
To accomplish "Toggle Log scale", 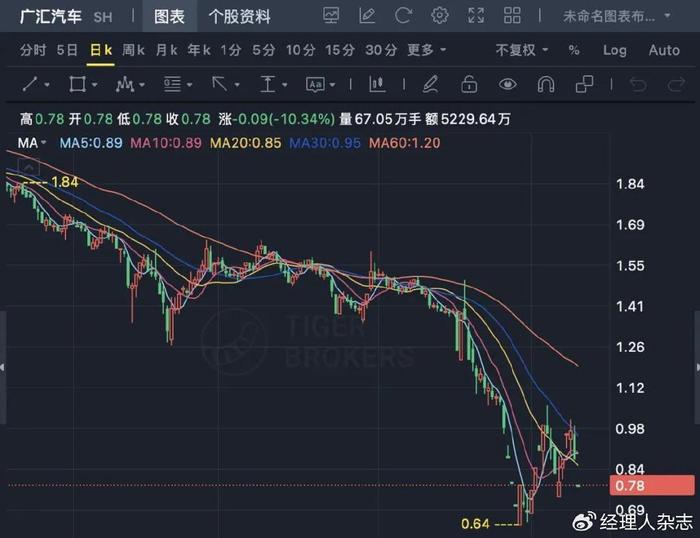I will 615,50.
